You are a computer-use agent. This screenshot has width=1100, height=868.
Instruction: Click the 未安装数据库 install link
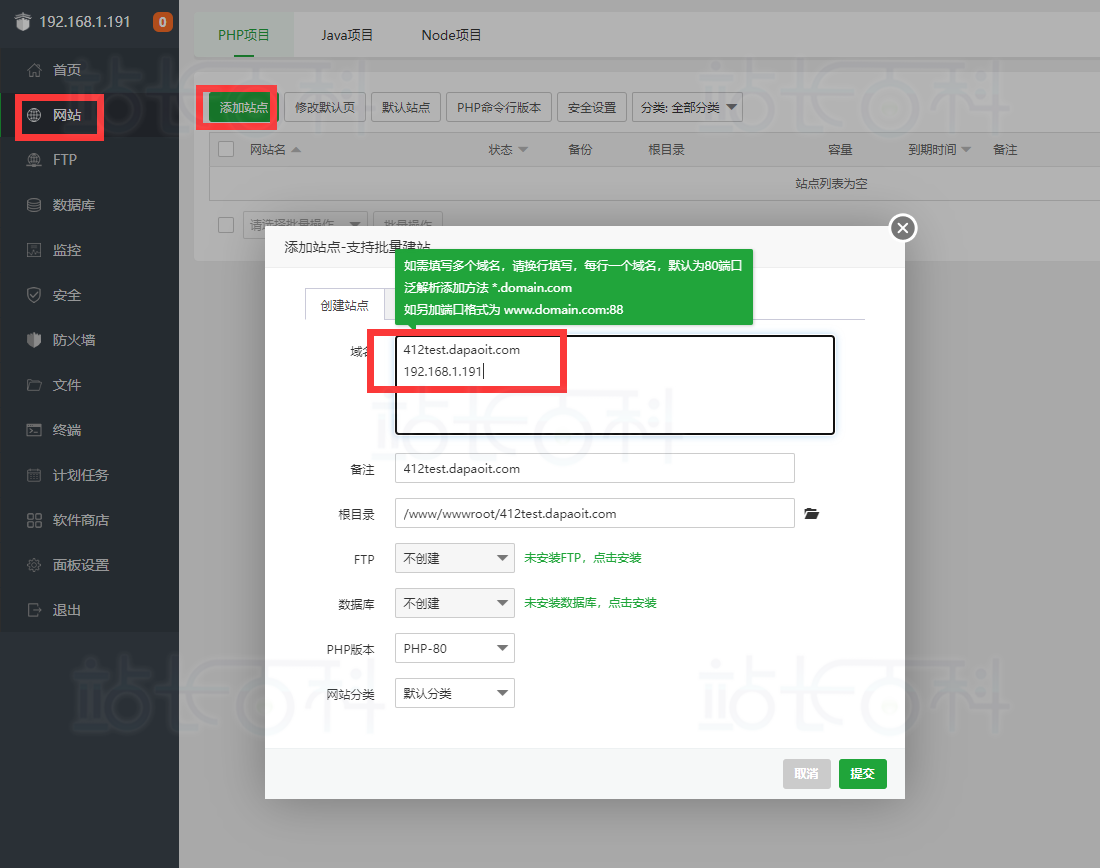[x=590, y=603]
